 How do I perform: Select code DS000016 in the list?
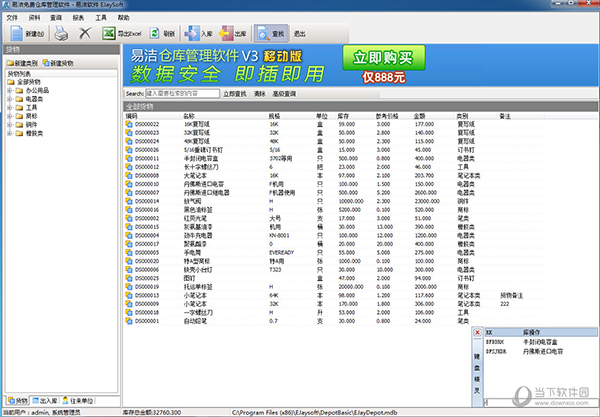point(147,210)
